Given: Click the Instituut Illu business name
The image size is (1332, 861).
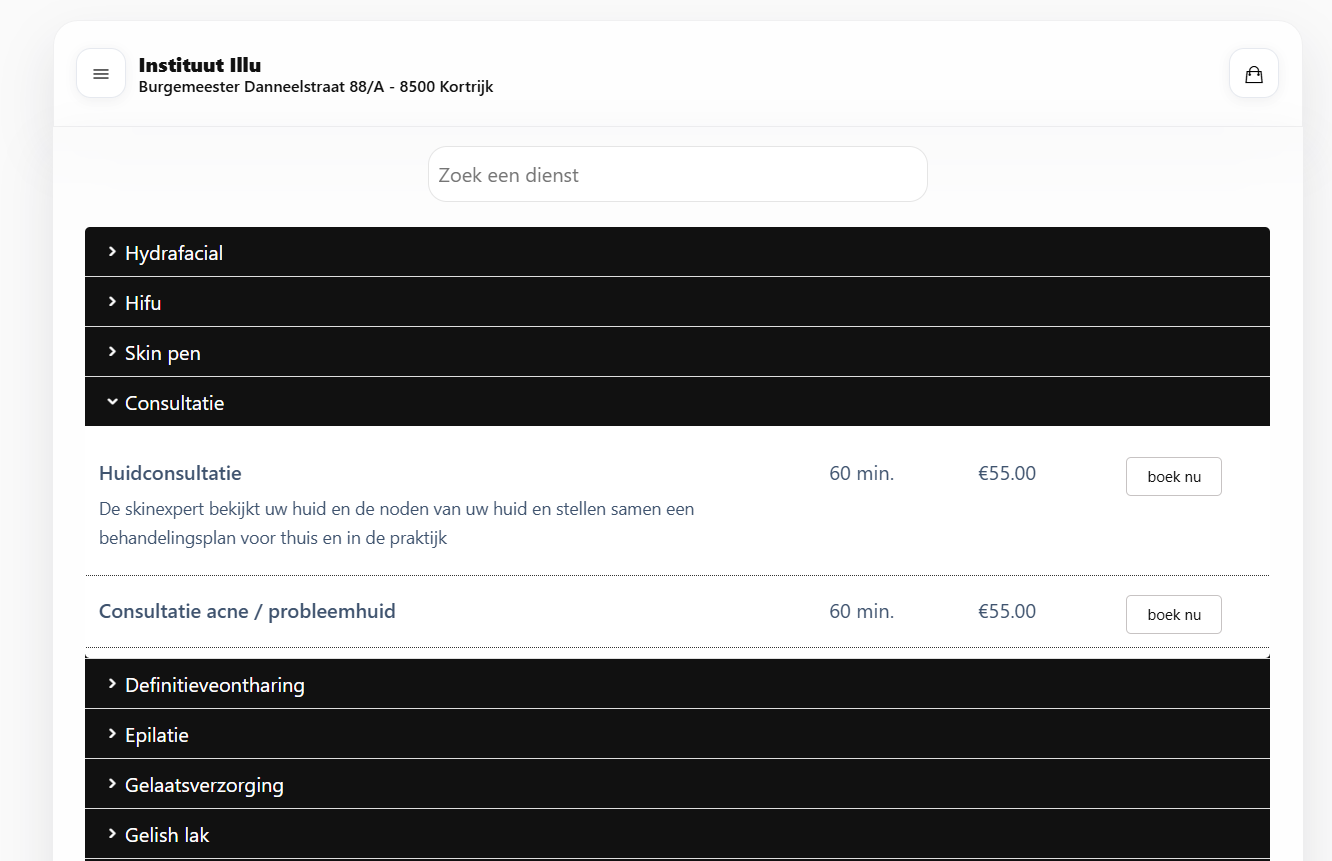Looking at the screenshot, I should [200, 65].
